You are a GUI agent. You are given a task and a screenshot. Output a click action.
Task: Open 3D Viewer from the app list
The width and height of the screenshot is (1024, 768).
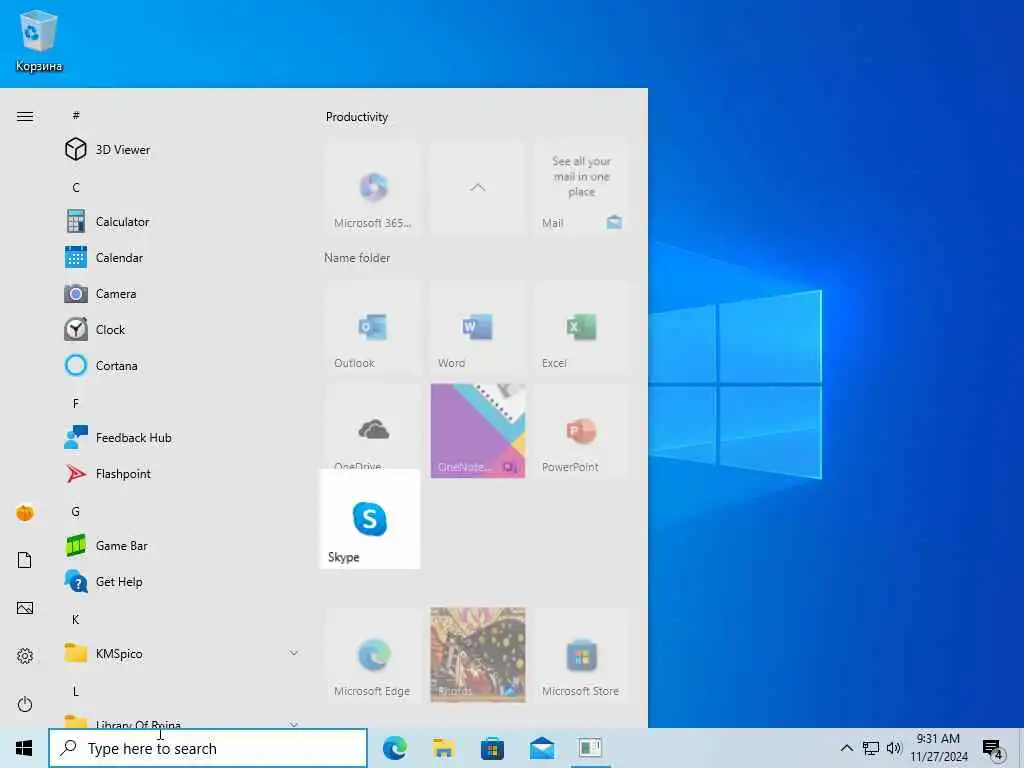[x=180, y=150]
